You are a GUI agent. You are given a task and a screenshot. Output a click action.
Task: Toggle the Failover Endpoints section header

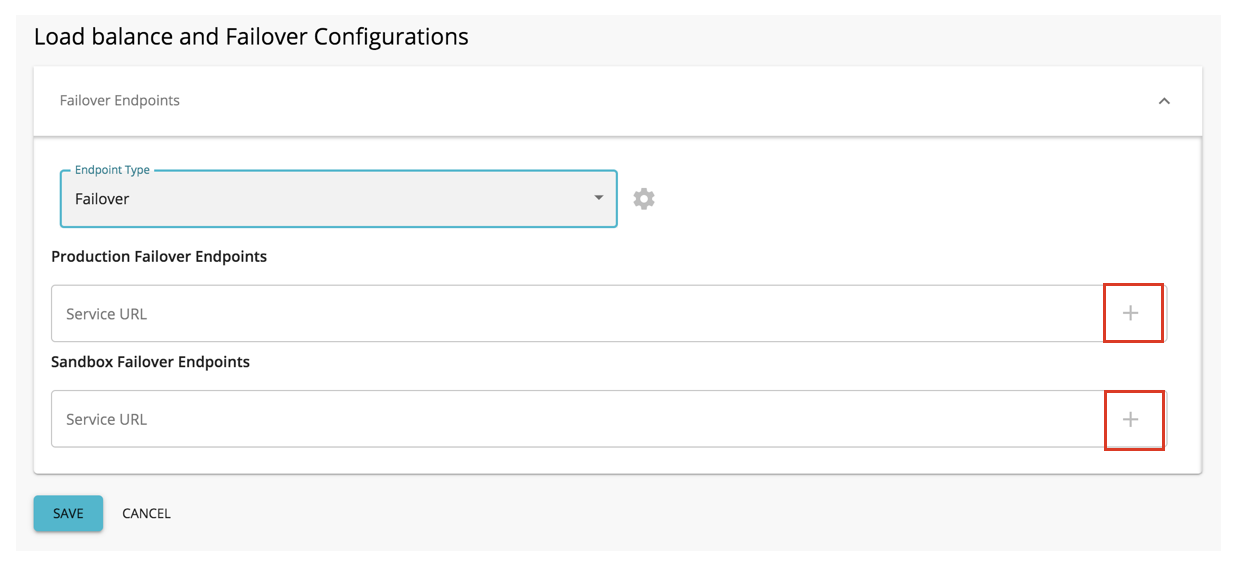click(x=600, y=101)
